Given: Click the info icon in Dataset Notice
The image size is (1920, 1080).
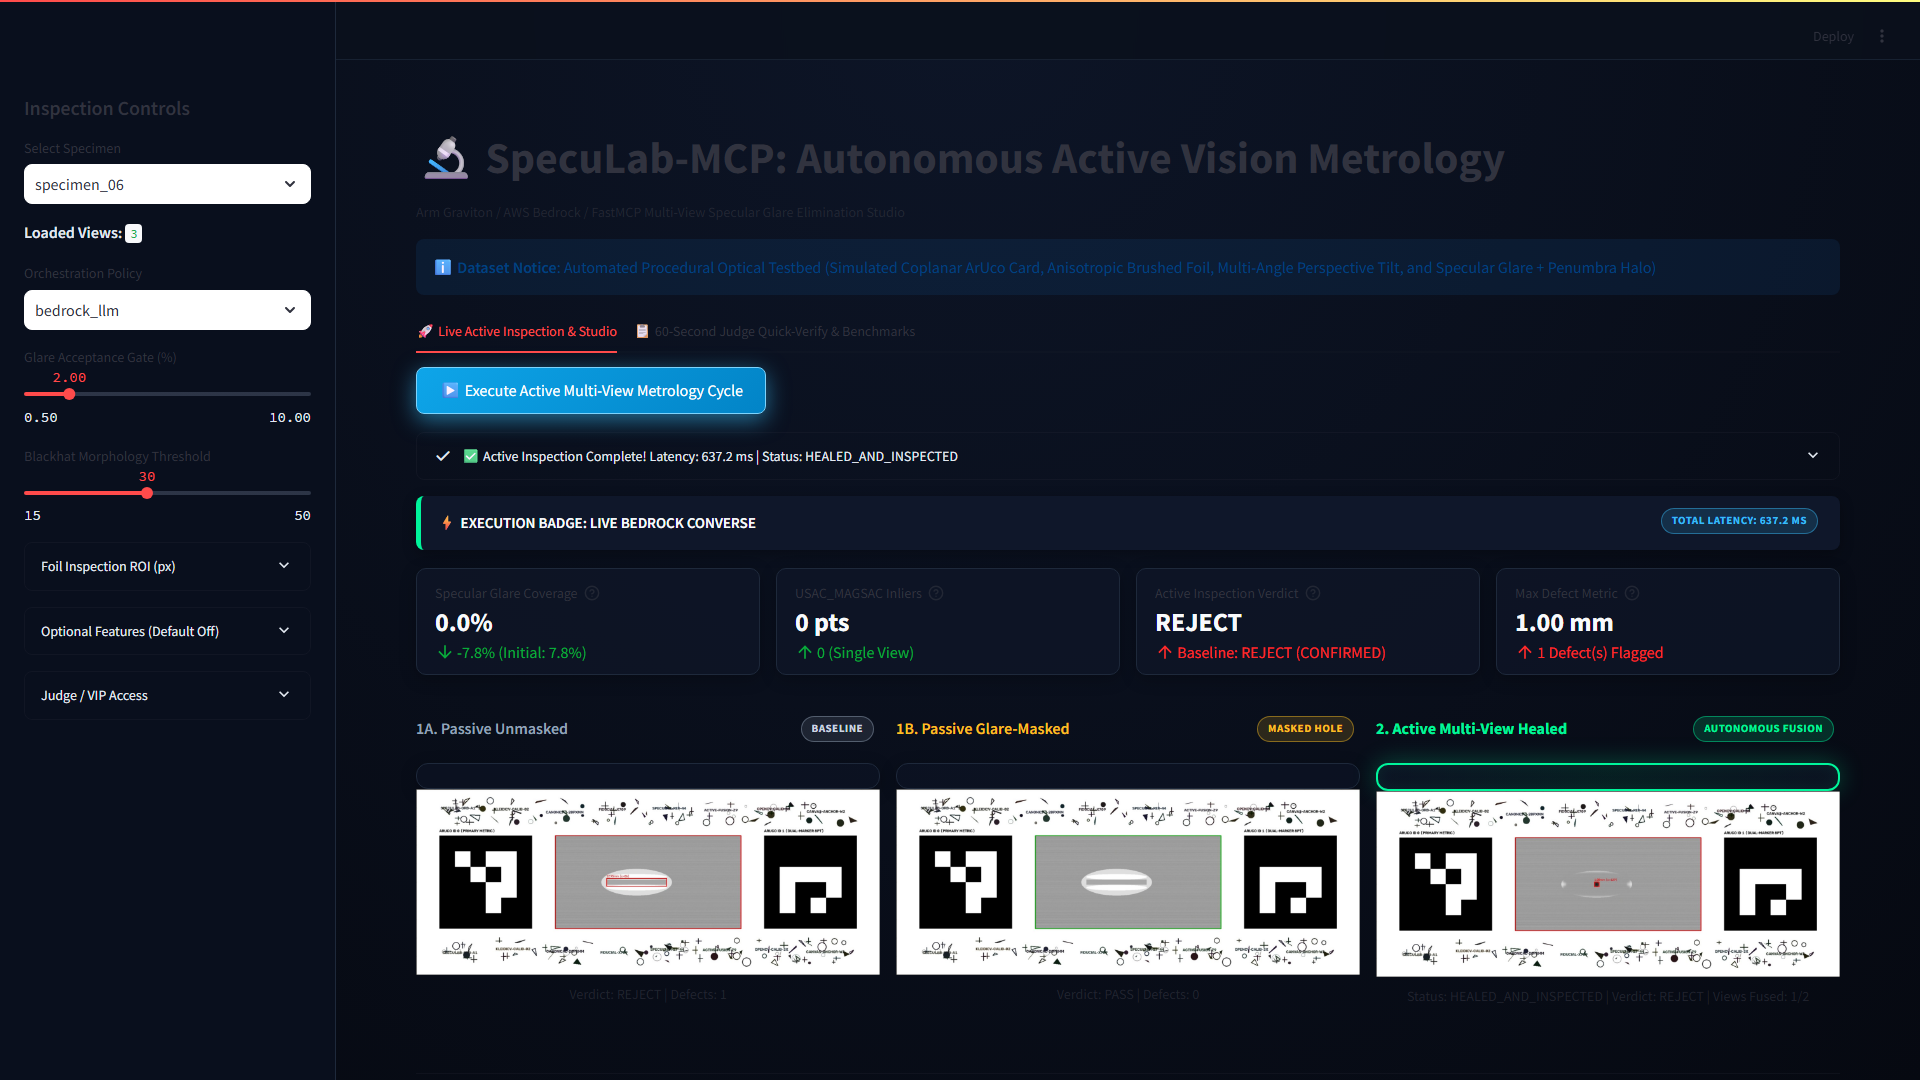Looking at the screenshot, I should tap(443, 268).
